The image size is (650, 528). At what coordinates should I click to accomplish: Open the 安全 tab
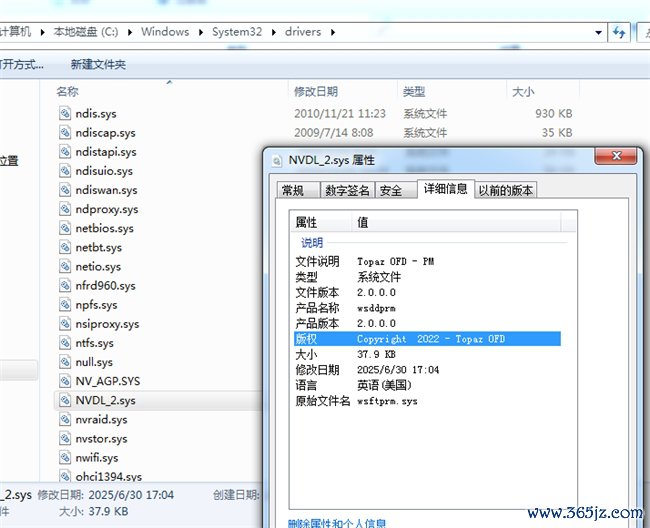[395, 190]
